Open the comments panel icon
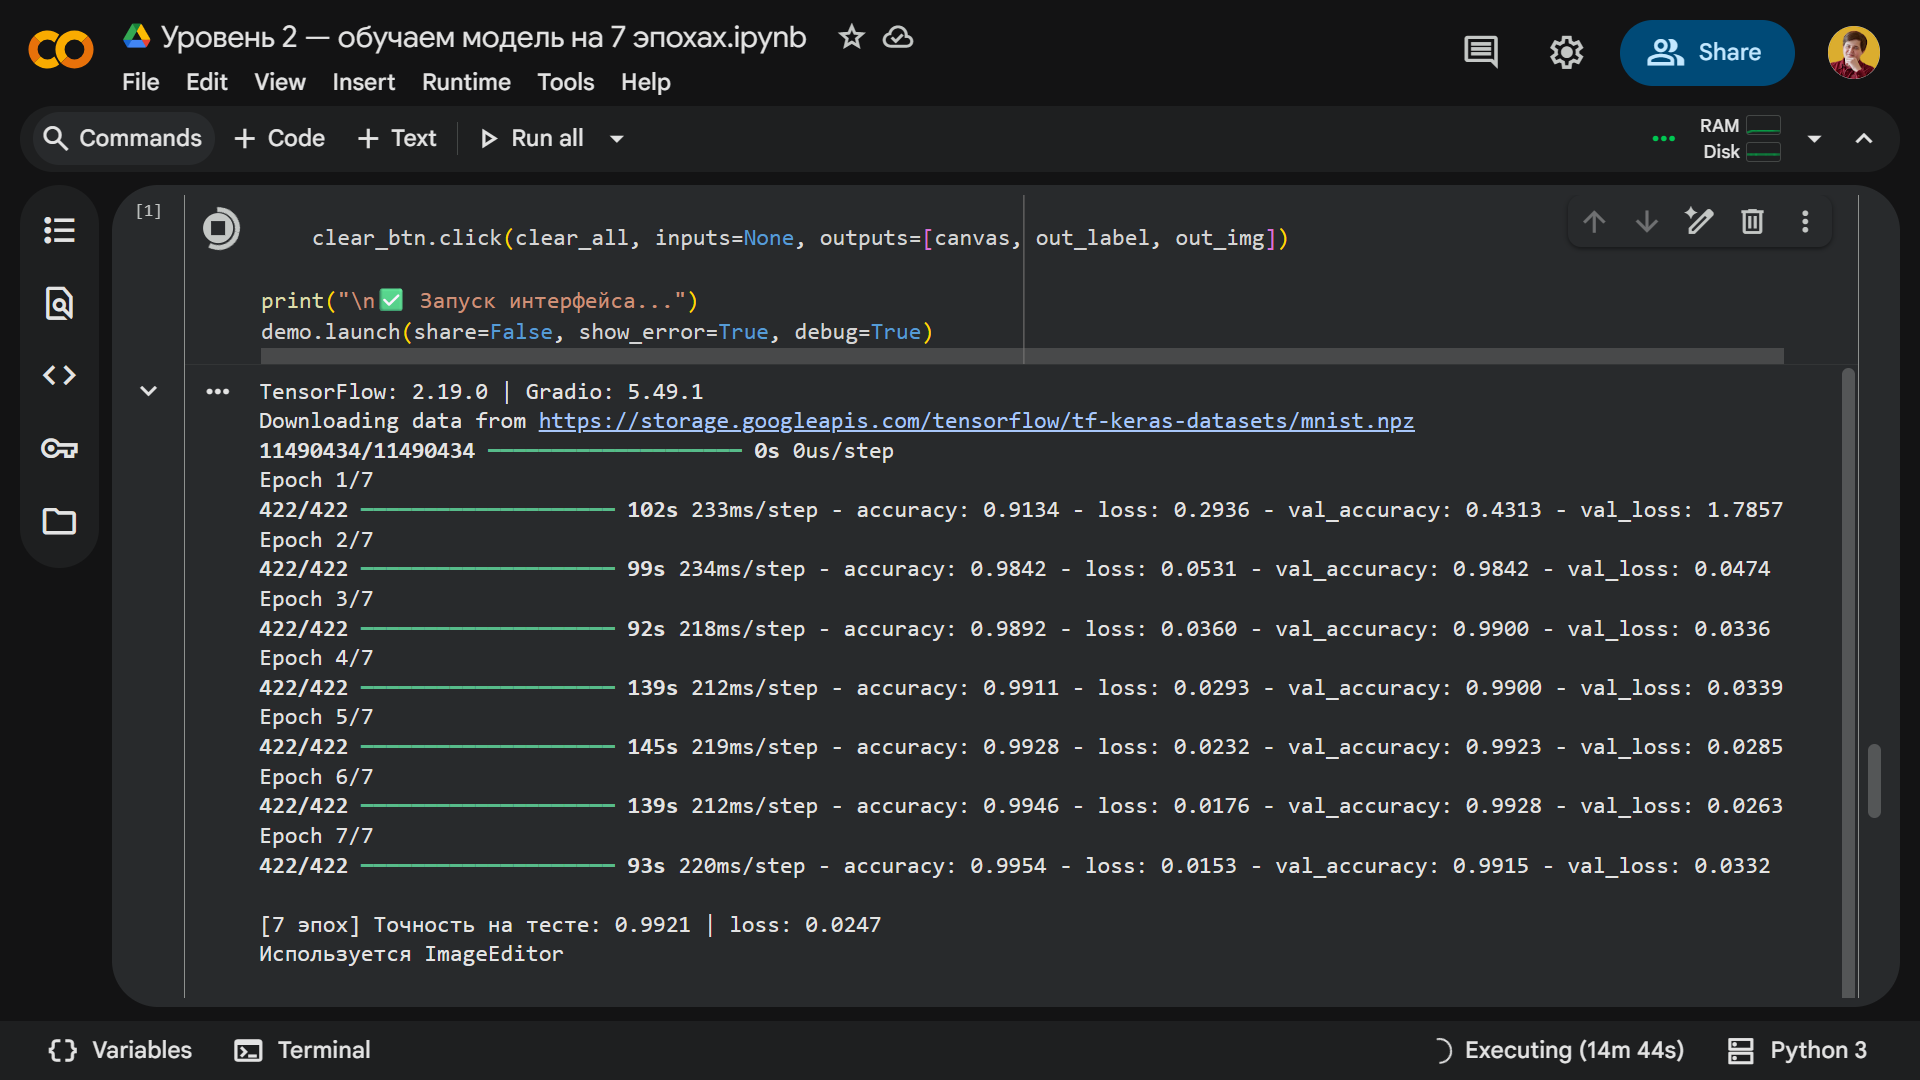 [1481, 52]
